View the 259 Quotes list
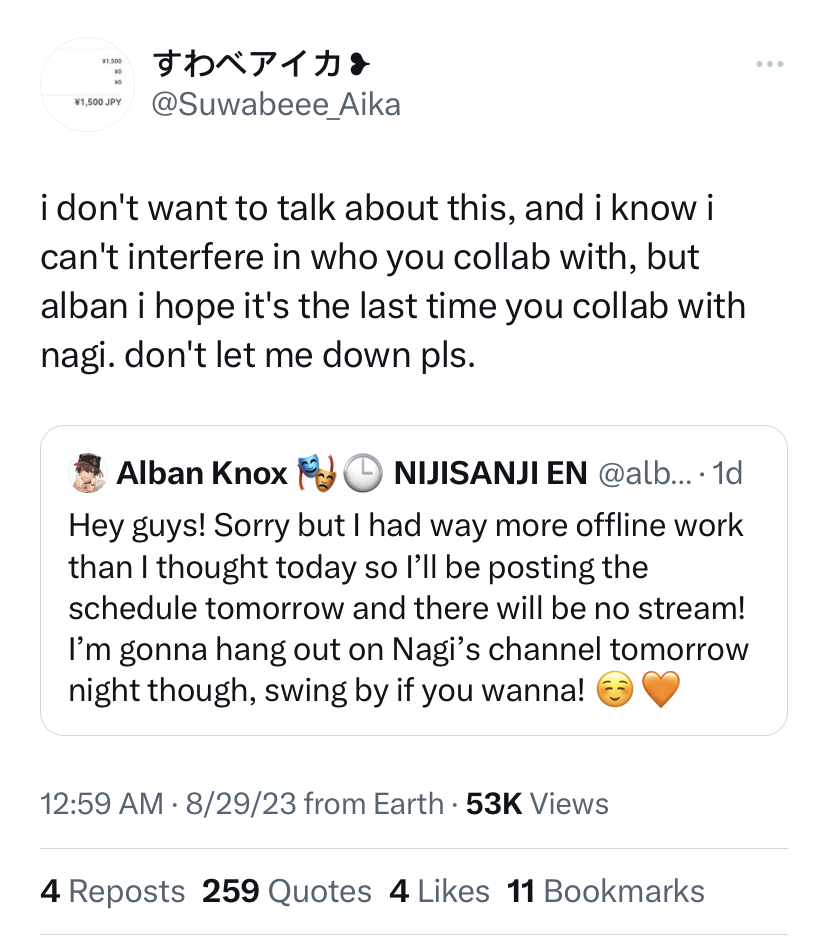This screenshot has width=828, height=940. point(286,891)
